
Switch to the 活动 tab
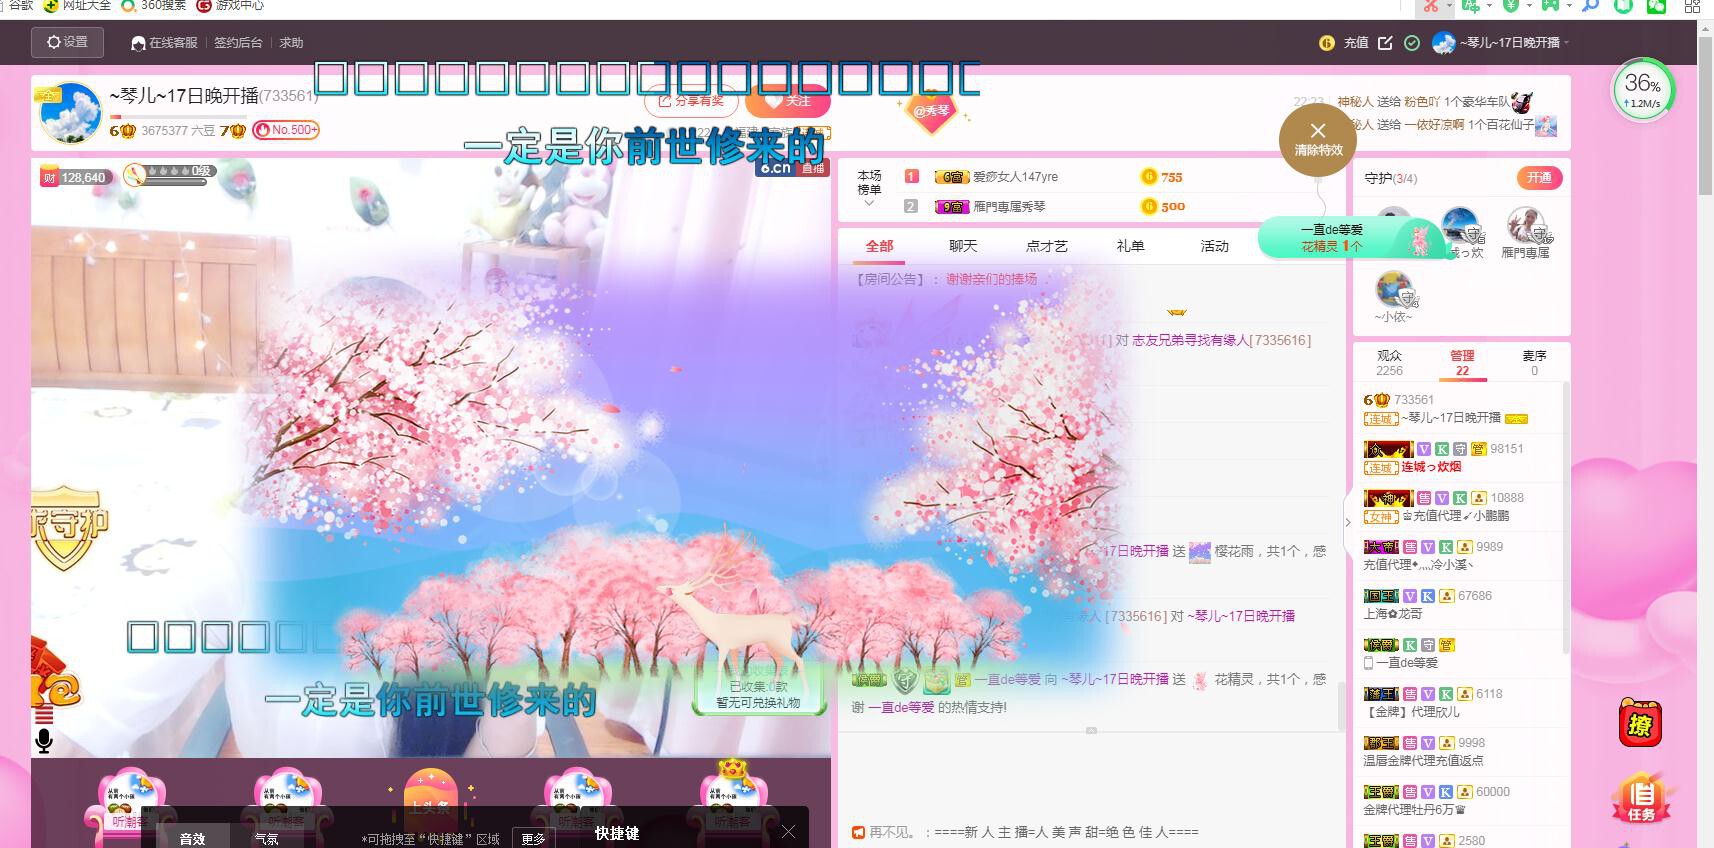(x=1214, y=246)
